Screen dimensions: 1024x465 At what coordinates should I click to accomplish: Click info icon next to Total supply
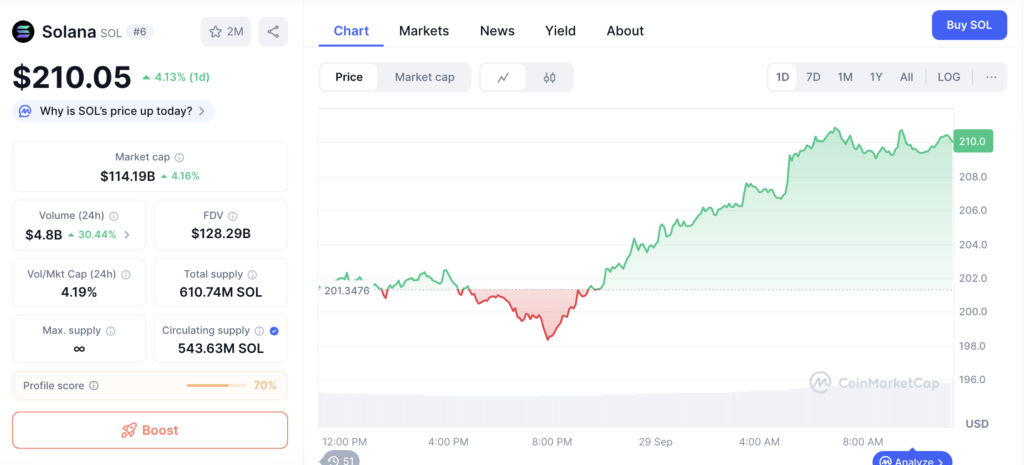(252, 274)
